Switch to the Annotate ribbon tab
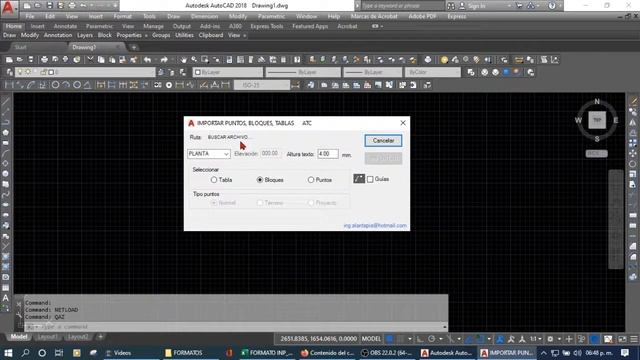Viewport: 640px width, 360px height. pyautogui.click(x=65, y=26)
